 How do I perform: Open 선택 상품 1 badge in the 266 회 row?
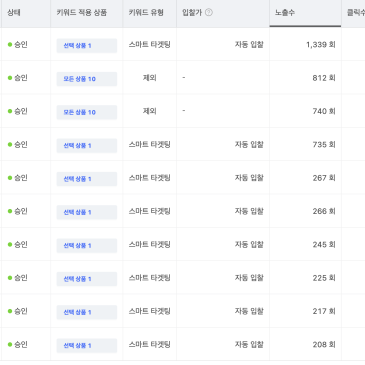pyautogui.click(x=87, y=212)
